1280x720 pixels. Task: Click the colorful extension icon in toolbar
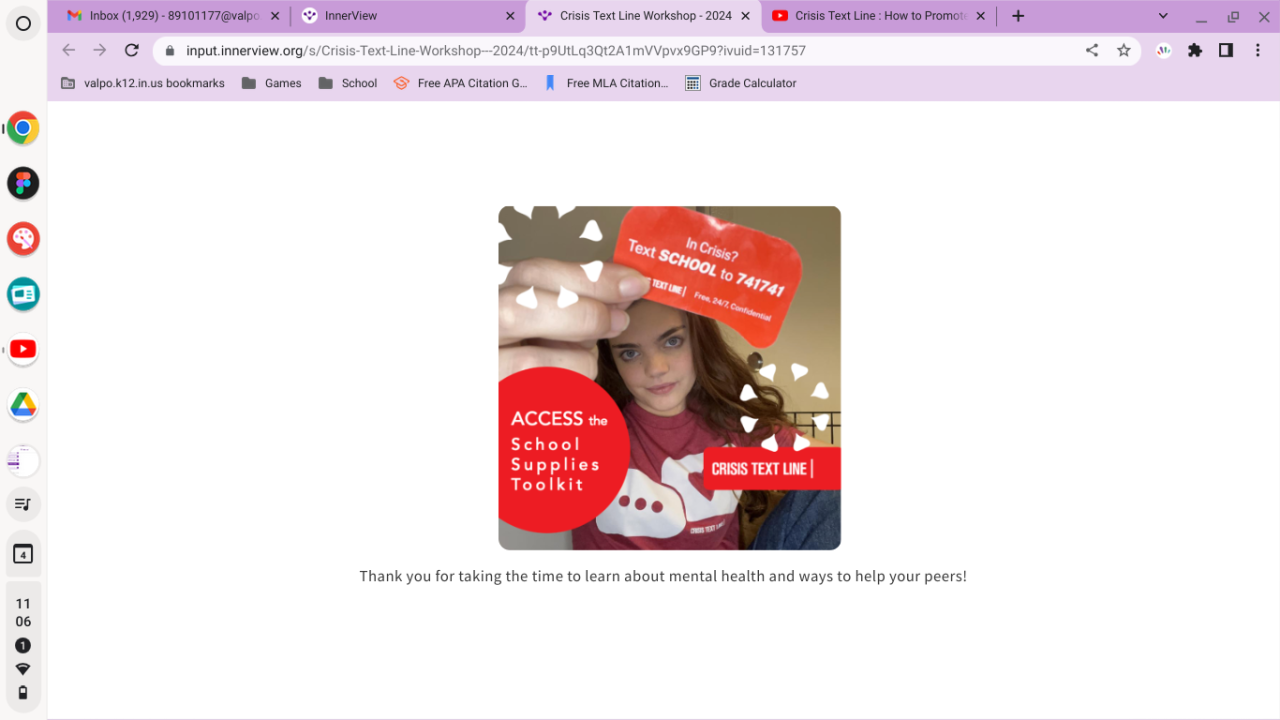pyautogui.click(x=1164, y=50)
